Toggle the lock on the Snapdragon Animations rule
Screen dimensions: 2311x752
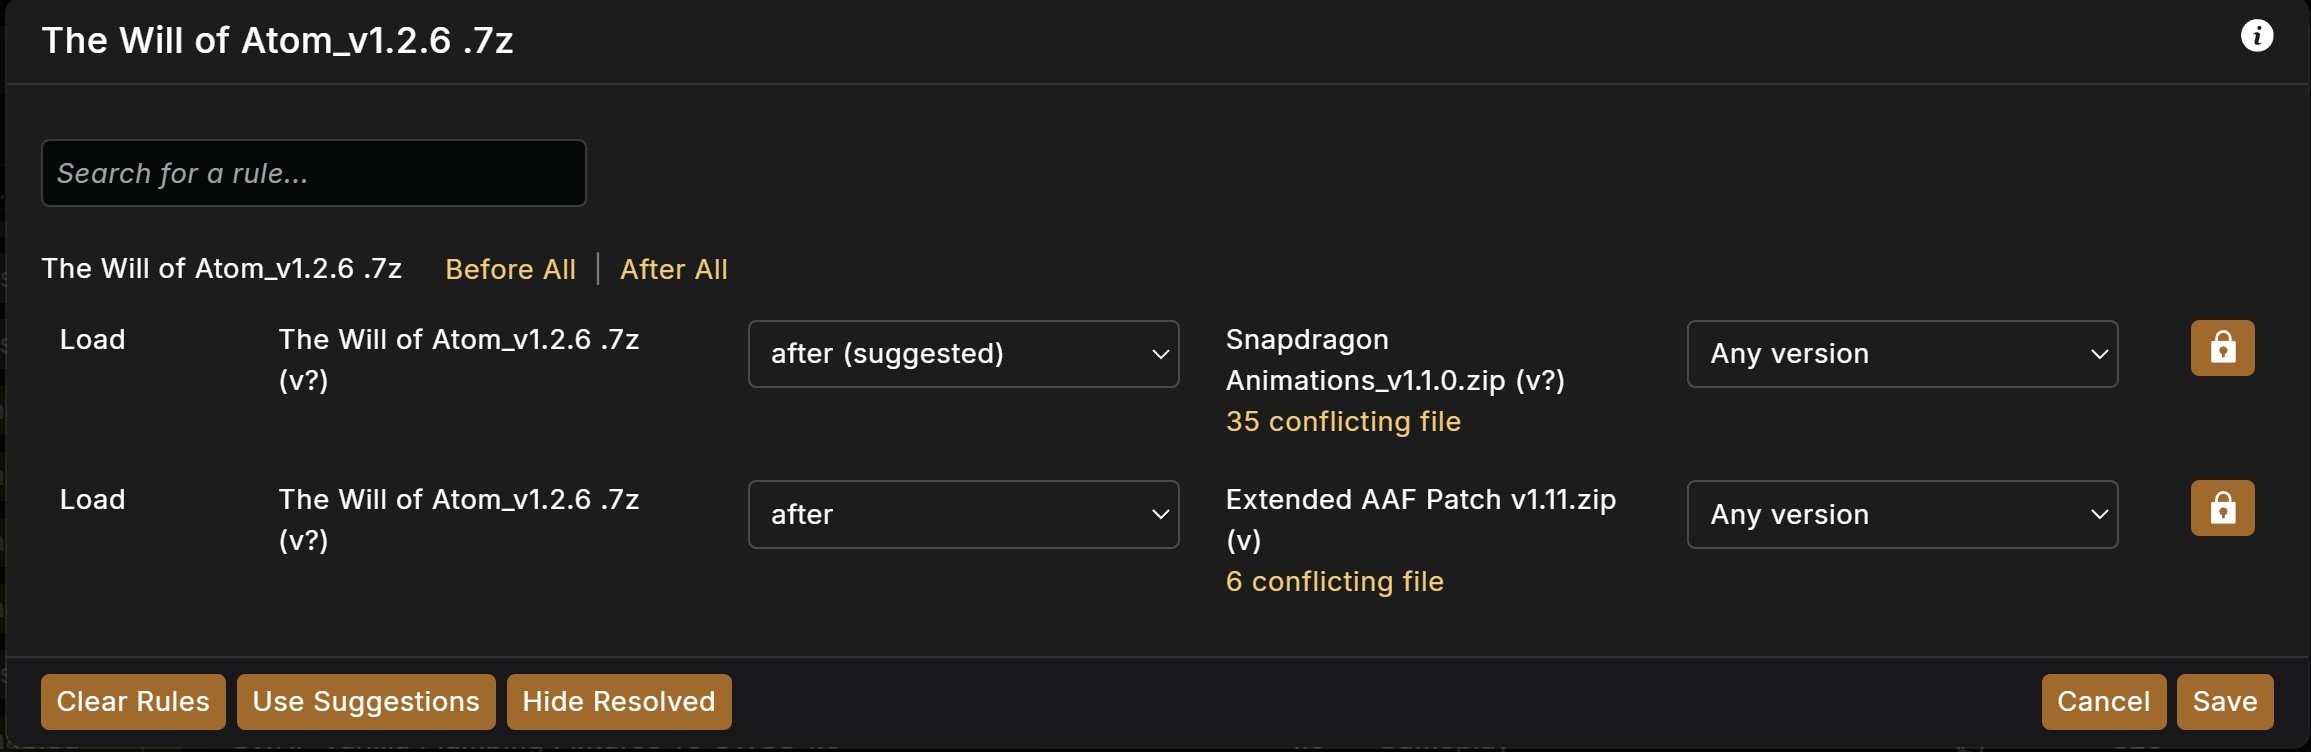pos(2222,348)
